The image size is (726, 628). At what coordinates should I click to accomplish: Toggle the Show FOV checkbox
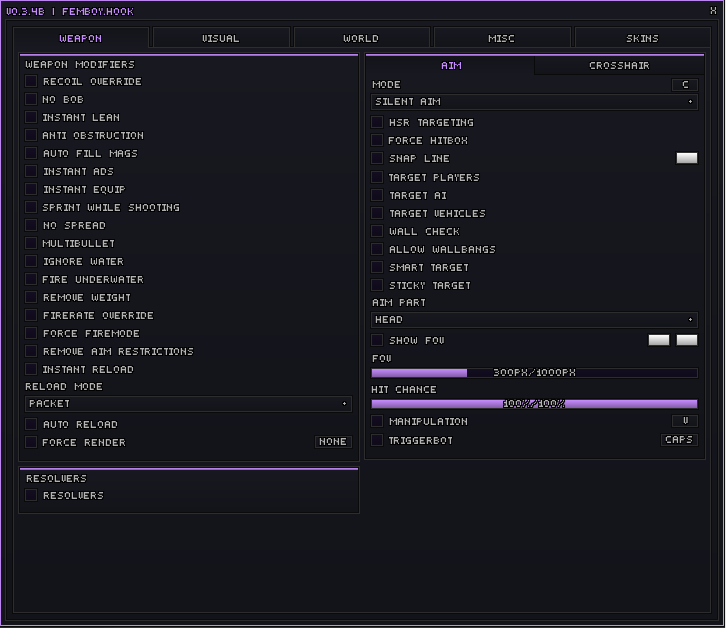pyautogui.click(x=377, y=340)
